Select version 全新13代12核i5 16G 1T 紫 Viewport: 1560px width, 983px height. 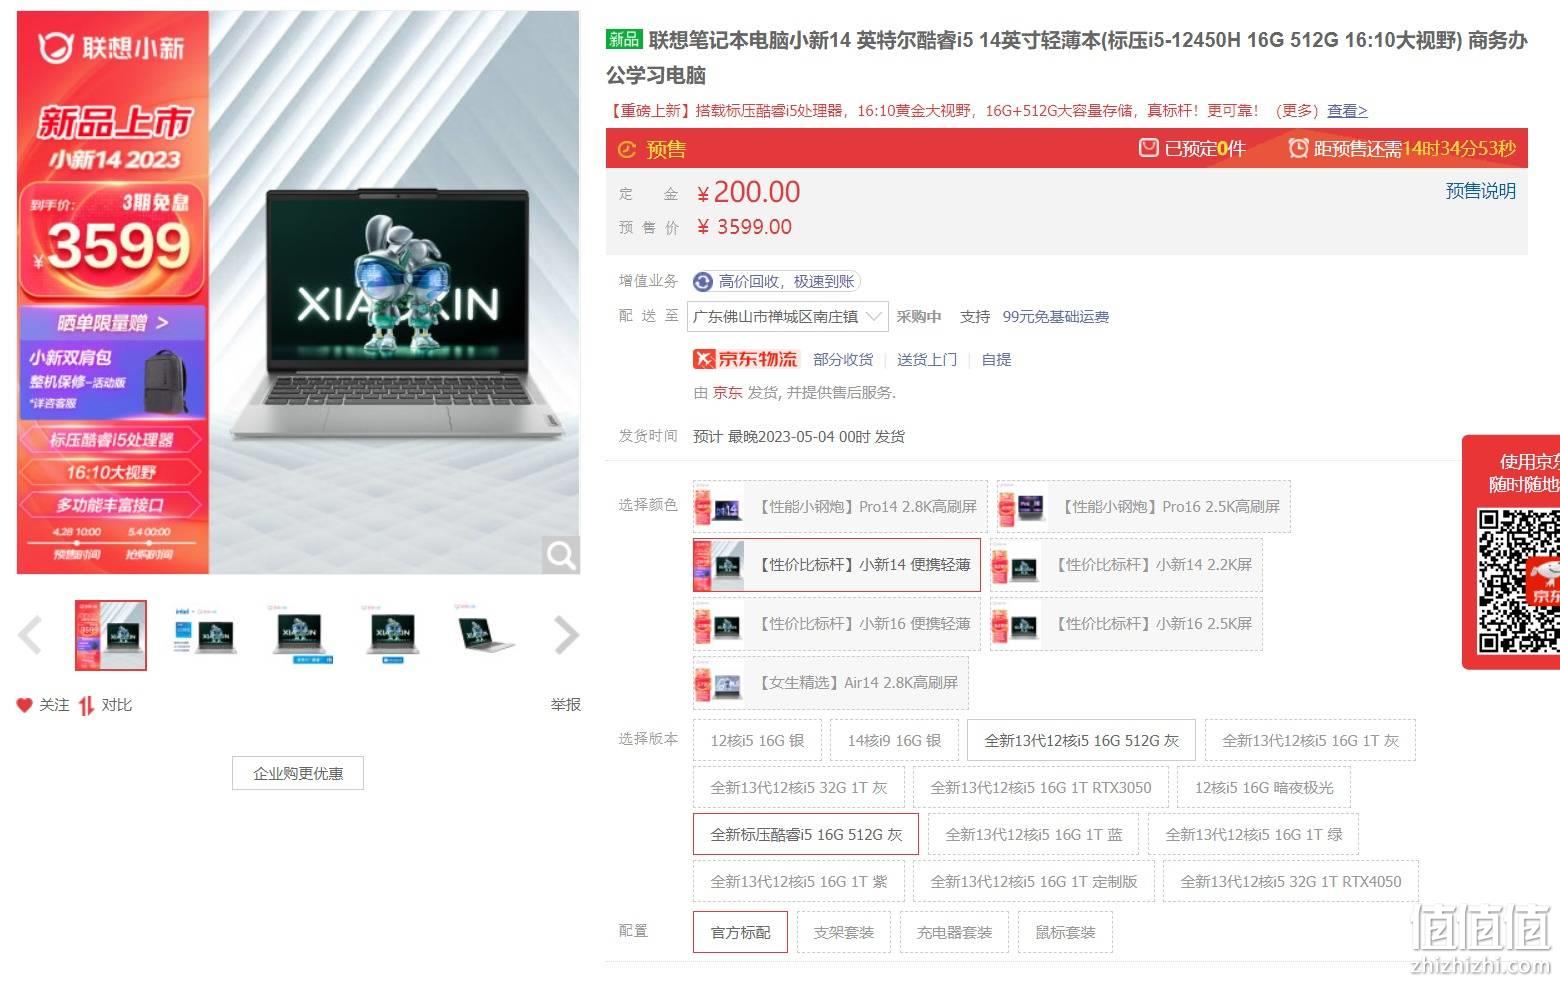point(798,882)
